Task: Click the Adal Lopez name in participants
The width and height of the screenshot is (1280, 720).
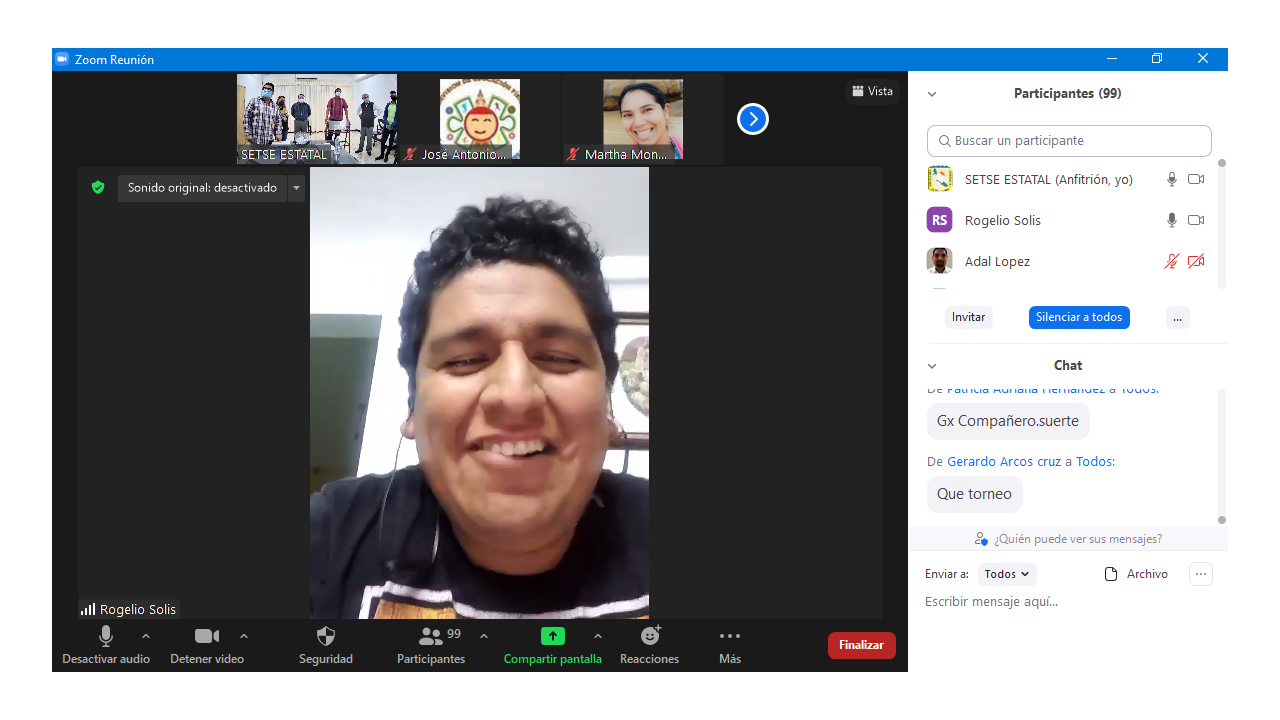Action: (997, 261)
